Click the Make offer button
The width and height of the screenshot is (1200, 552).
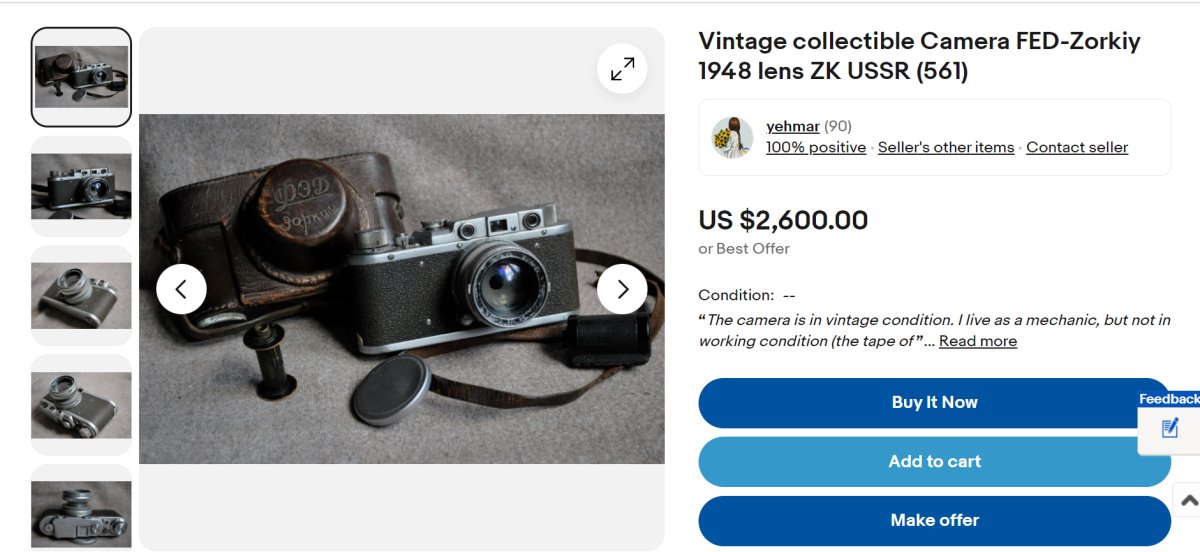934,520
